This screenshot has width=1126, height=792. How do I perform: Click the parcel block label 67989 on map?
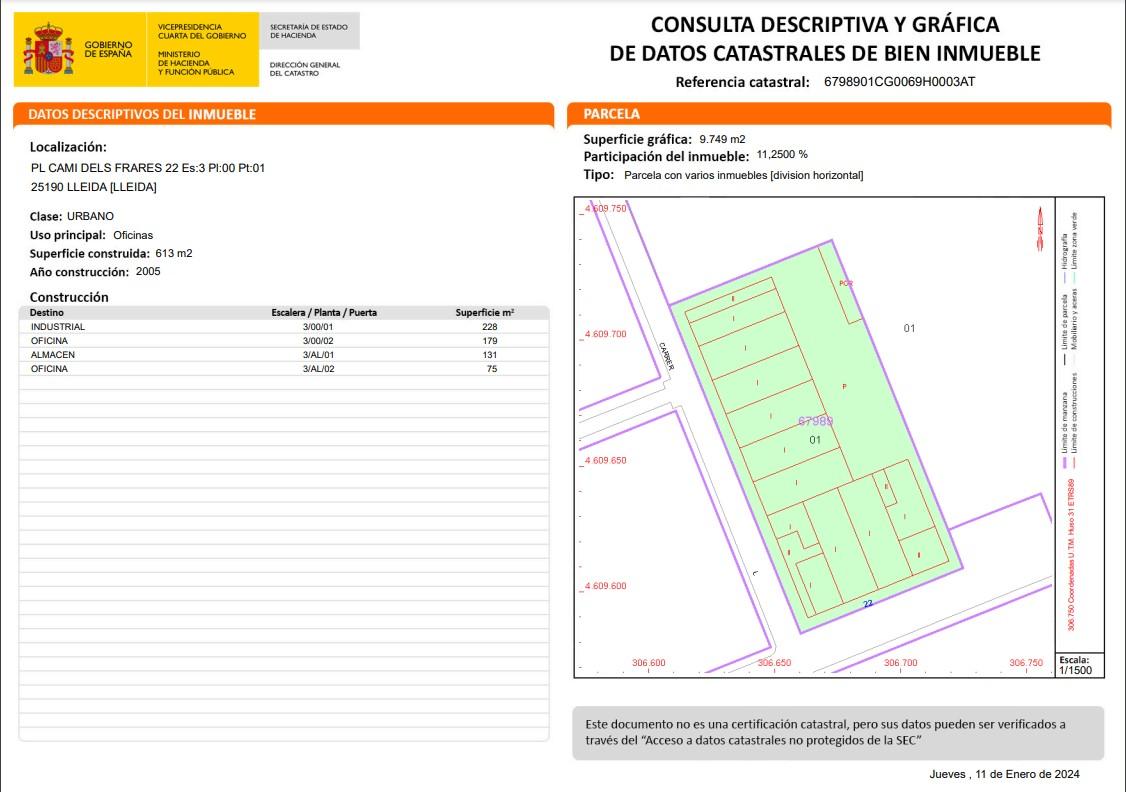pos(815,421)
